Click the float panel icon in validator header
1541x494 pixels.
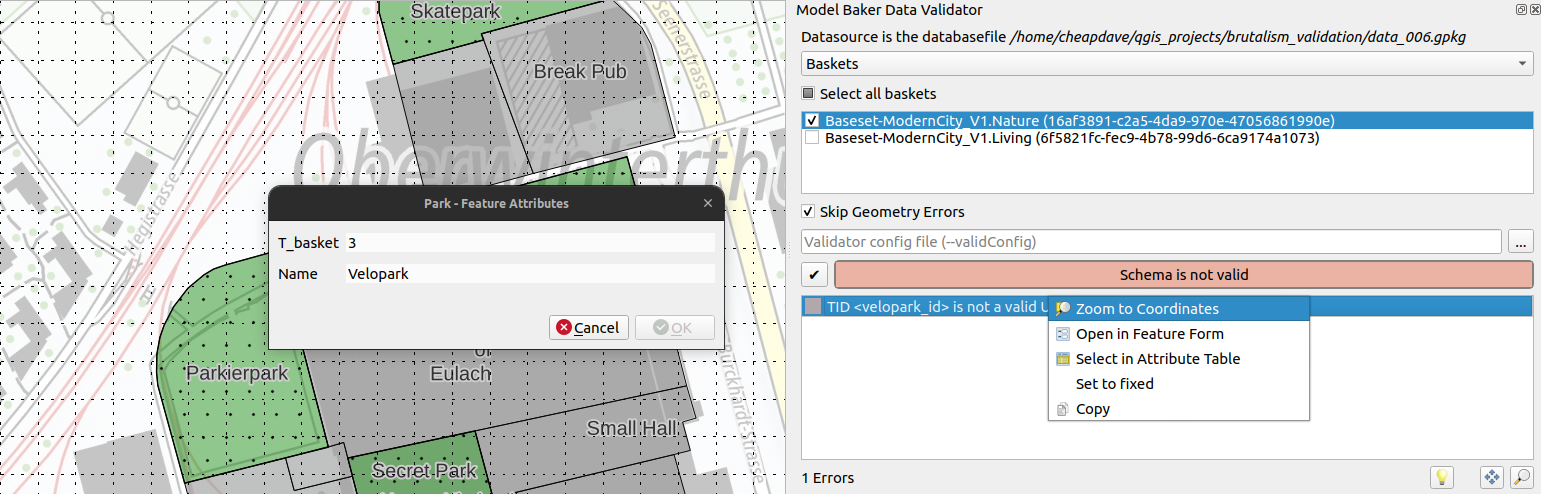click(1520, 10)
